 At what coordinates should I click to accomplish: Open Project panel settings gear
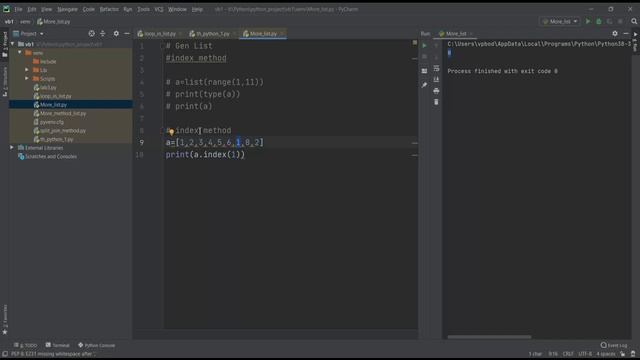click(116, 33)
